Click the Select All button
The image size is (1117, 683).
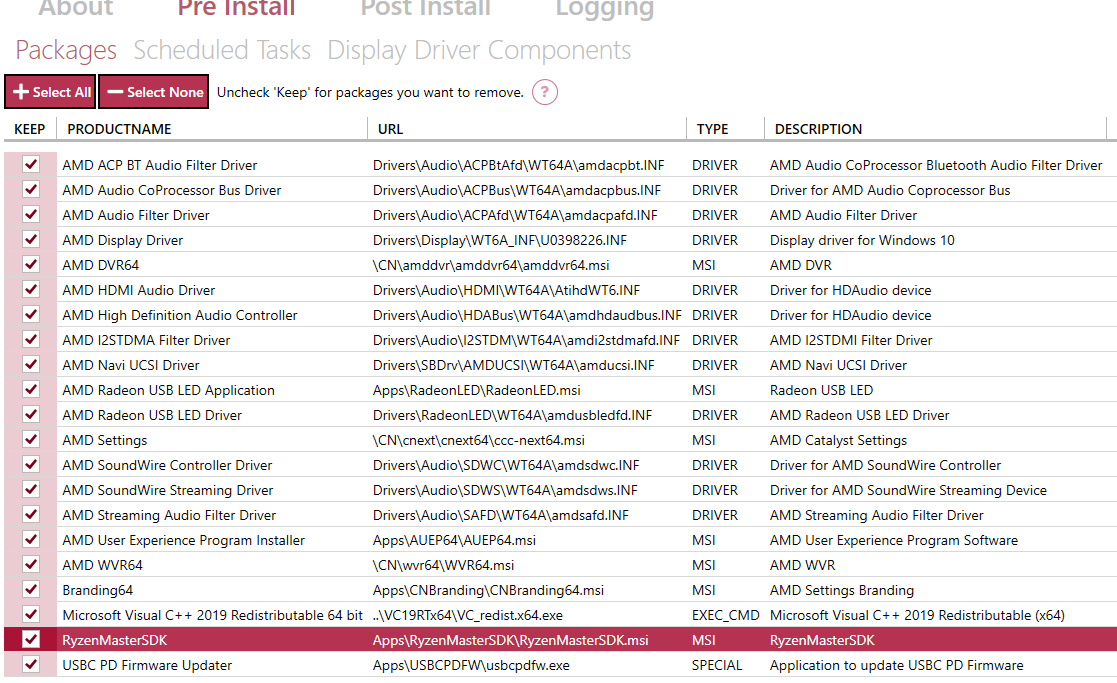point(50,92)
